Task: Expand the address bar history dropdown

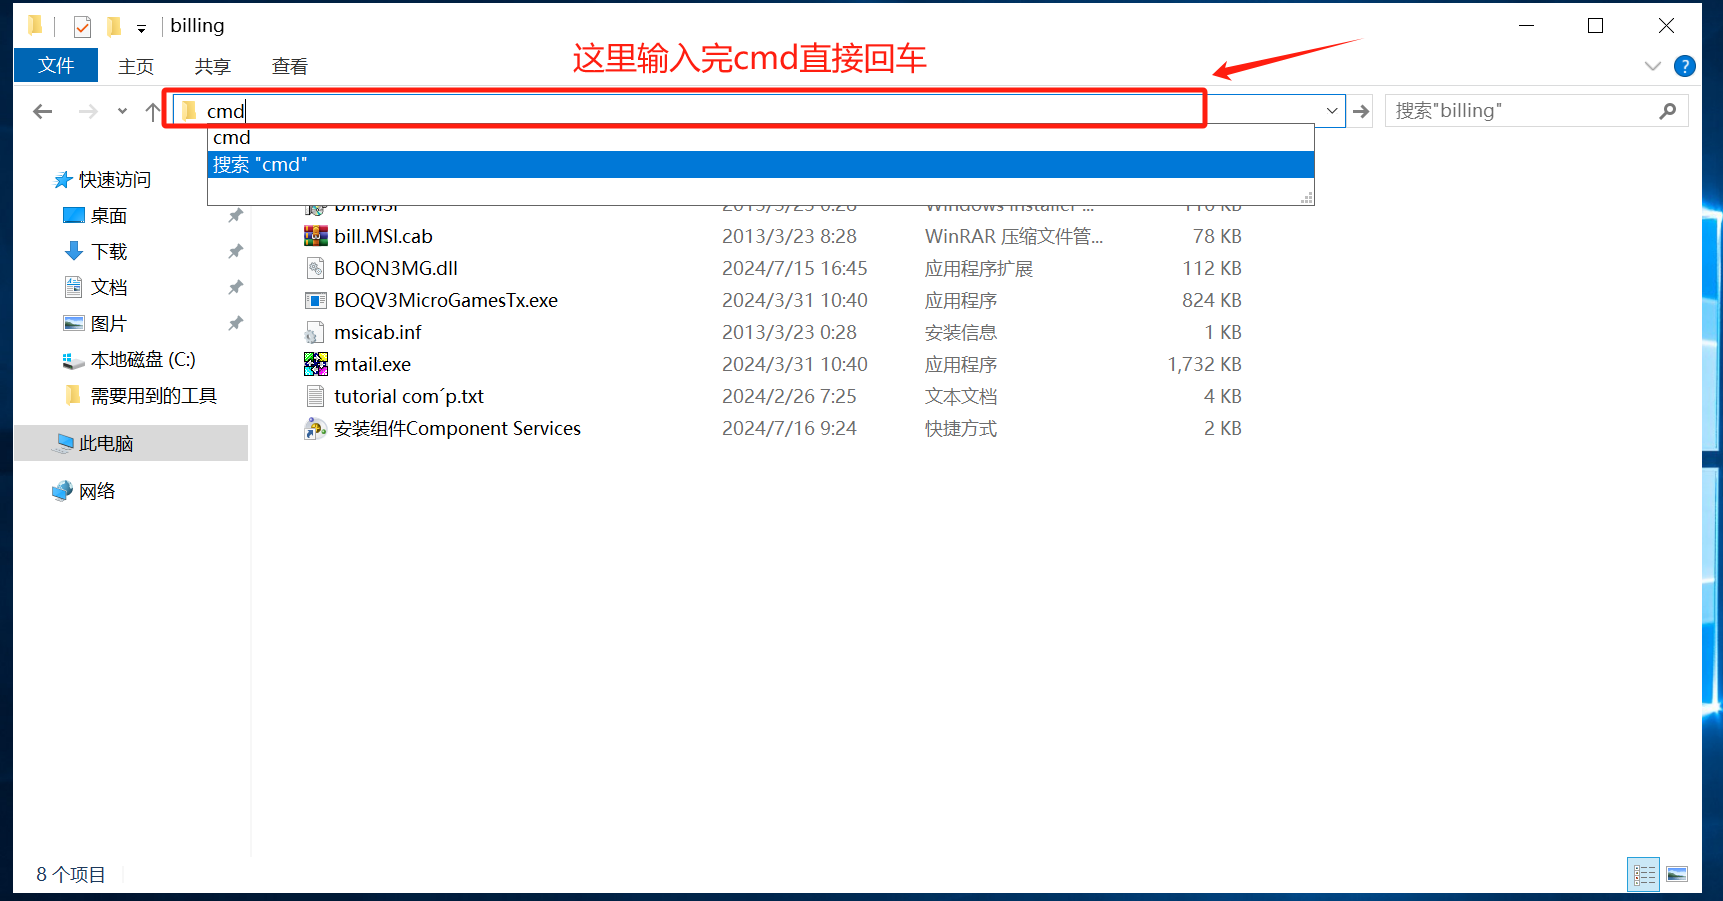Action: tap(1331, 111)
